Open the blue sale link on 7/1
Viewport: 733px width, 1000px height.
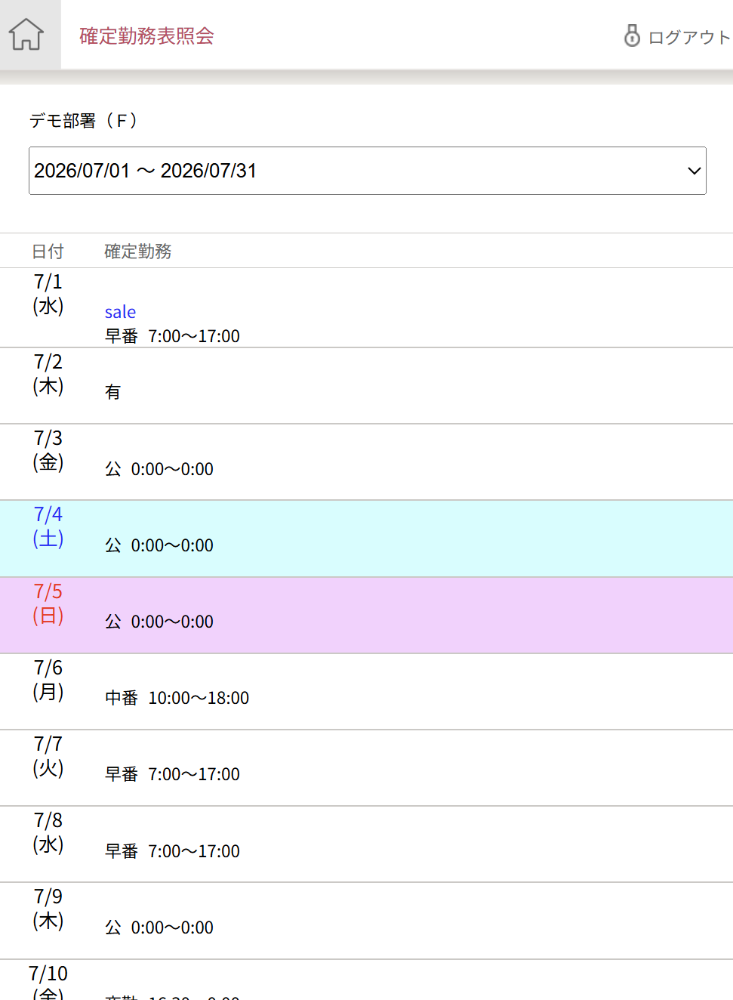tap(120, 312)
